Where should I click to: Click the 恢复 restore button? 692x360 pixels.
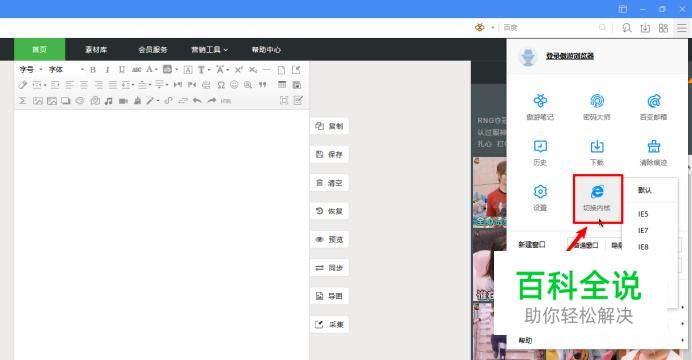pos(329,211)
